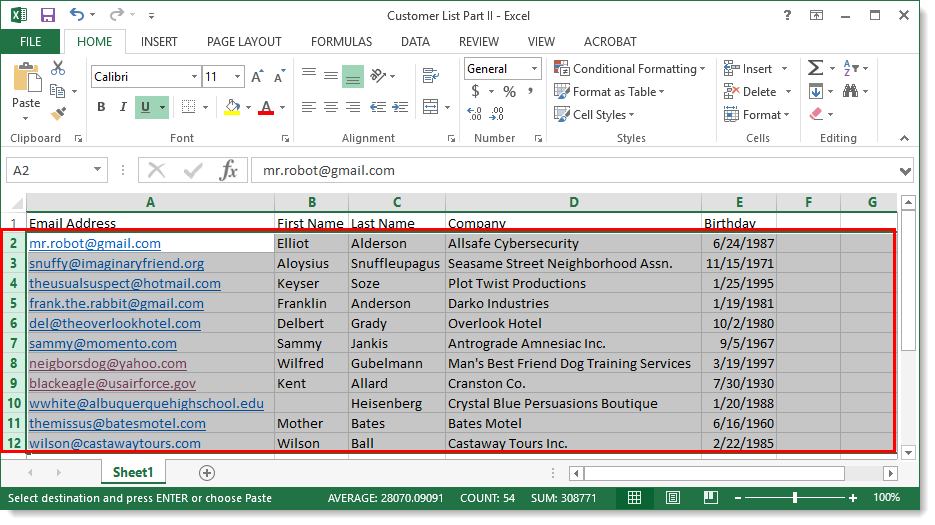Decrease decimal places

point(497,114)
